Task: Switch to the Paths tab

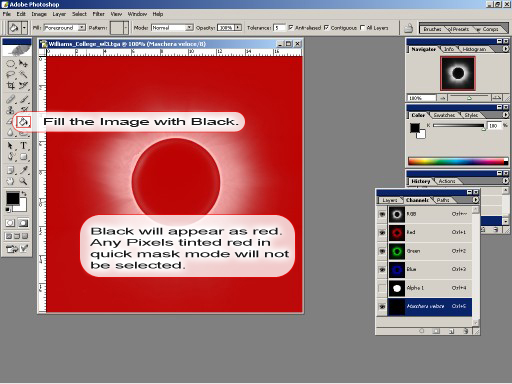Action: click(x=443, y=200)
